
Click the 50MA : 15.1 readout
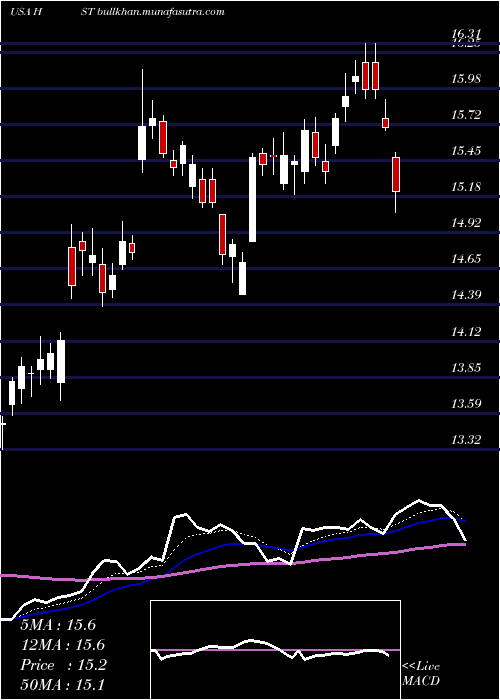click(62, 685)
